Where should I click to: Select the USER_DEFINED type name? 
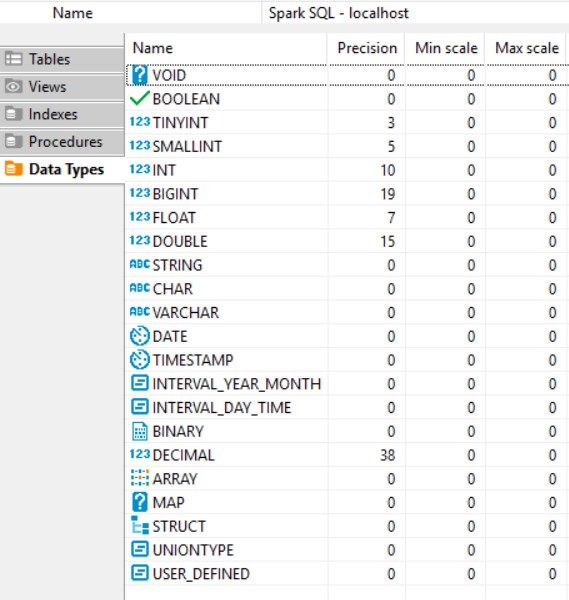pyautogui.click(x=201, y=574)
